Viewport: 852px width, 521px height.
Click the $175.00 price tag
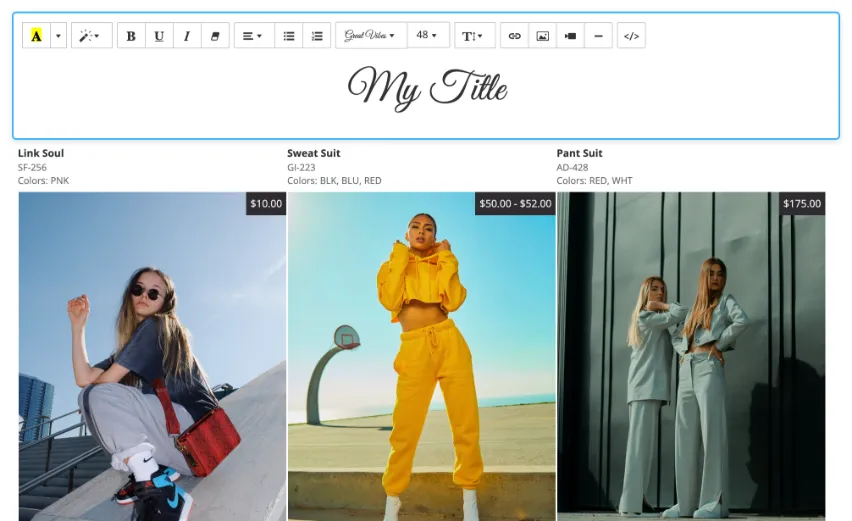[x=802, y=204]
